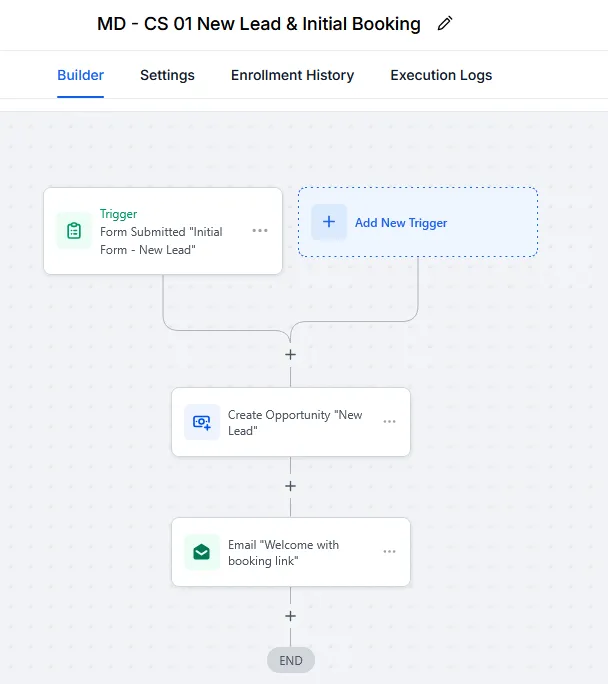Switch to the Settings tab
Screen dimensions: 608x684
coord(167,75)
